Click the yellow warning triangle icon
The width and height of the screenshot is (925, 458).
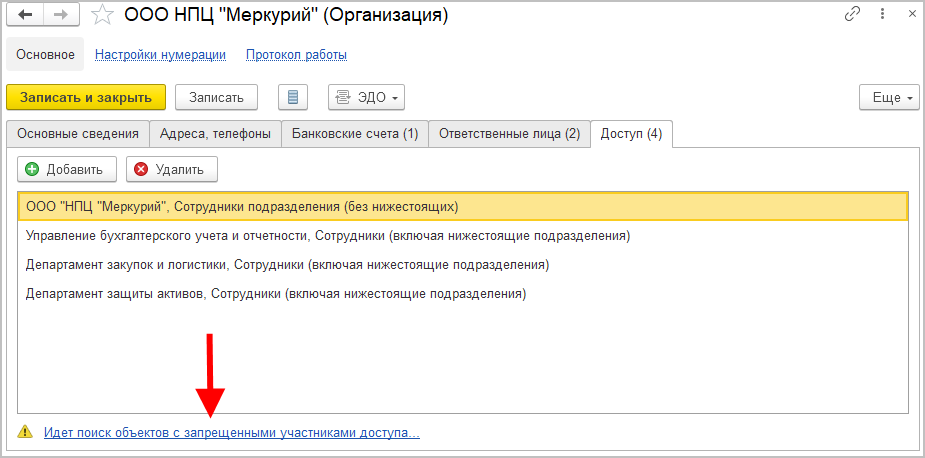coord(25,433)
